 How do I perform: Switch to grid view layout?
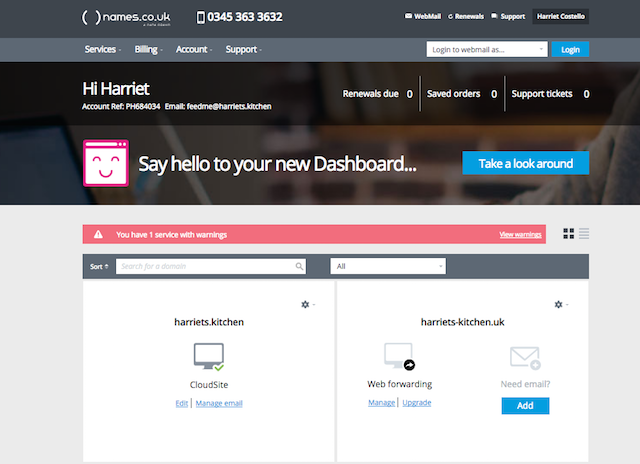tap(569, 233)
